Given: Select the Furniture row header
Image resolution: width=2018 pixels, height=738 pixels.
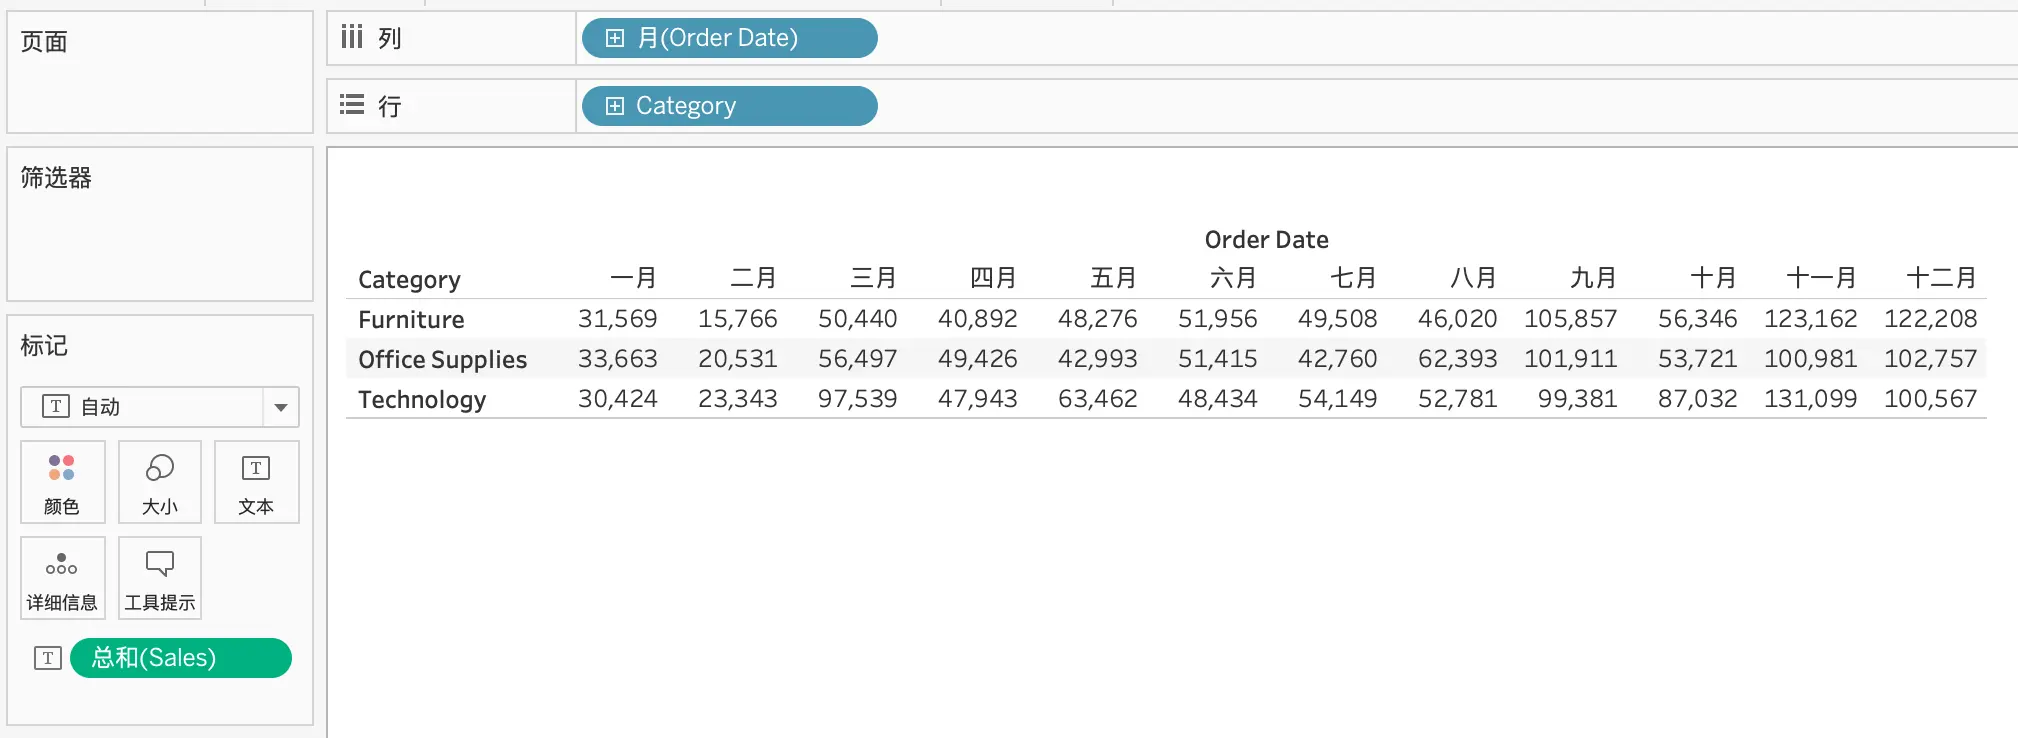Looking at the screenshot, I should coord(411,319).
